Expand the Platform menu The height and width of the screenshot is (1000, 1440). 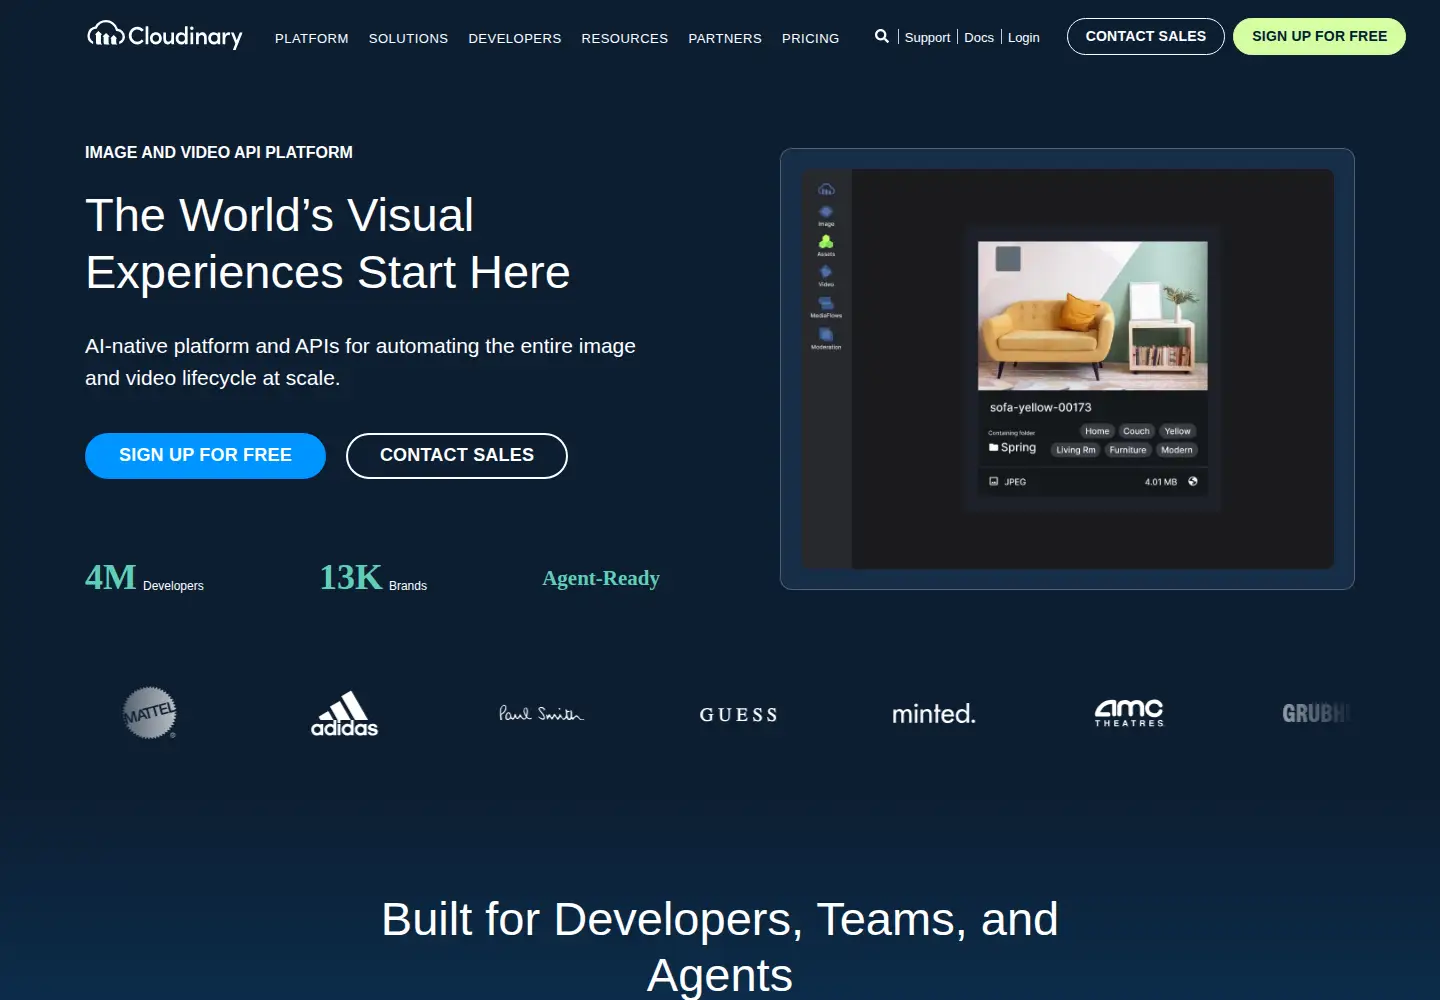click(312, 38)
